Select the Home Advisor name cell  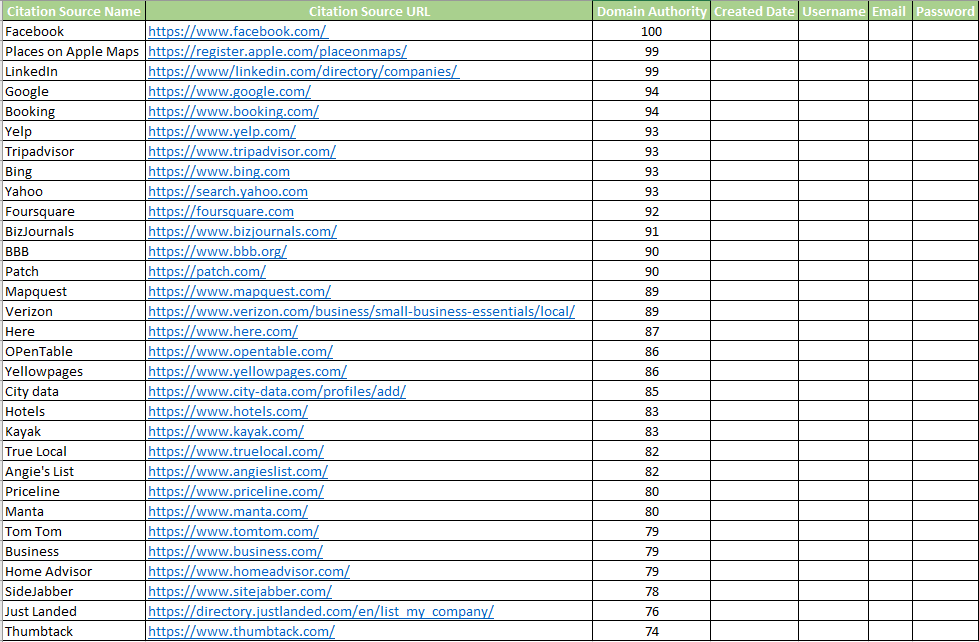pos(73,571)
